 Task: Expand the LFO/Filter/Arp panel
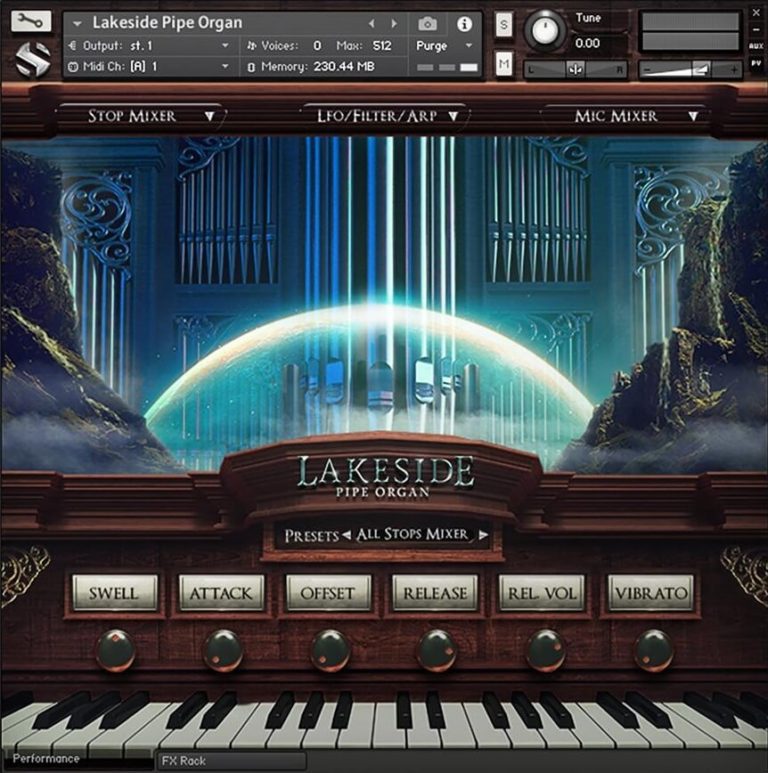pyautogui.click(x=386, y=116)
